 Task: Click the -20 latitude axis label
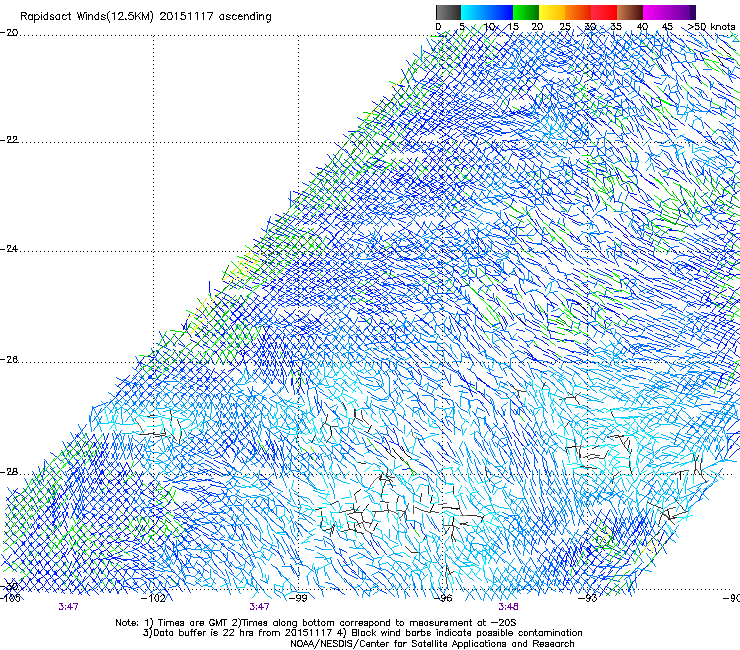[9, 33]
